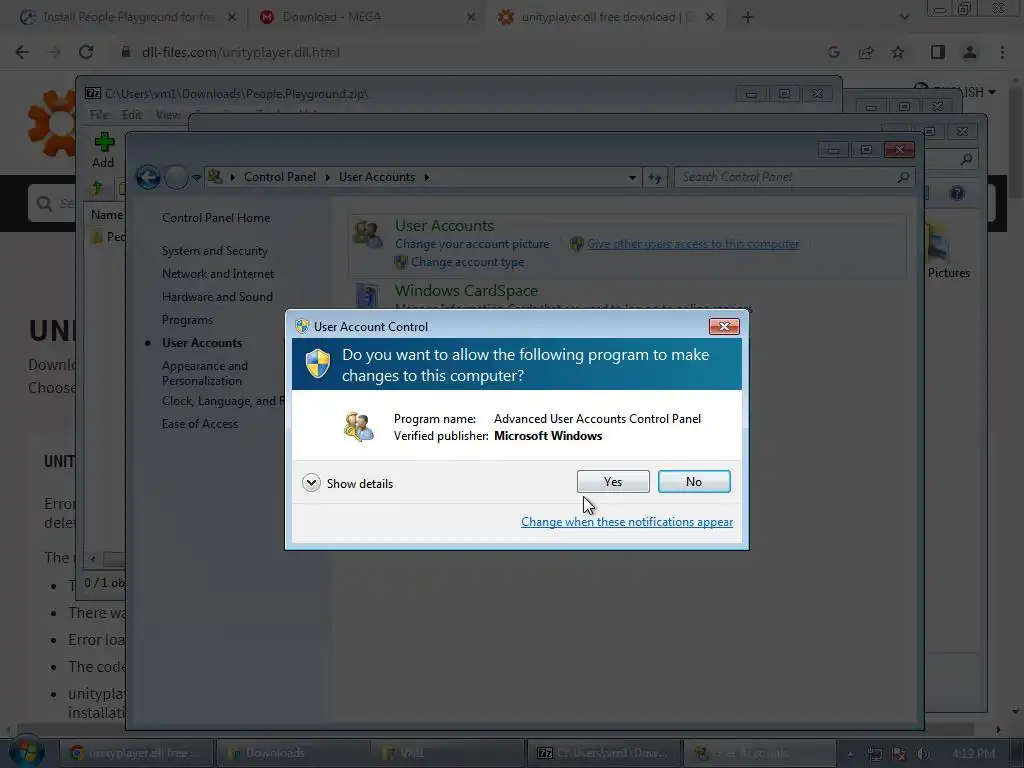Open the User Accounts heading link

coord(444,225)
